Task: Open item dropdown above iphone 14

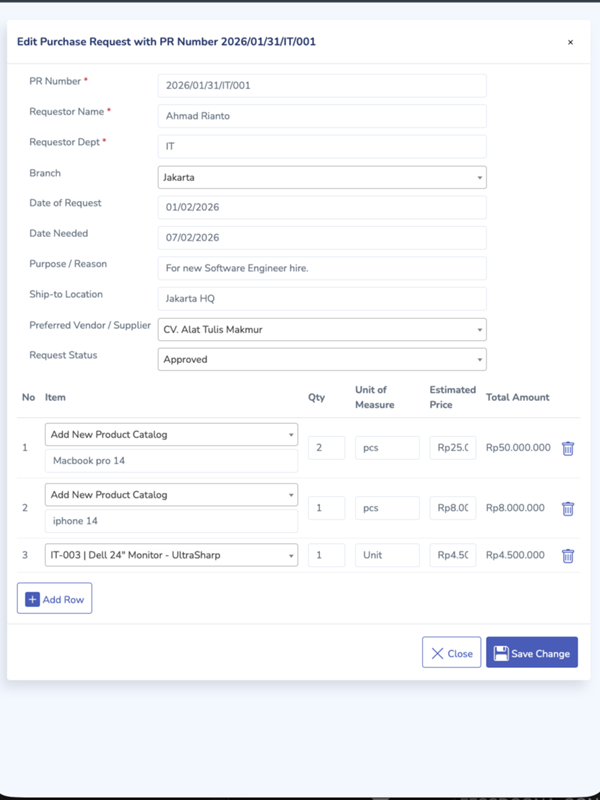Action: tap(171, 494)
